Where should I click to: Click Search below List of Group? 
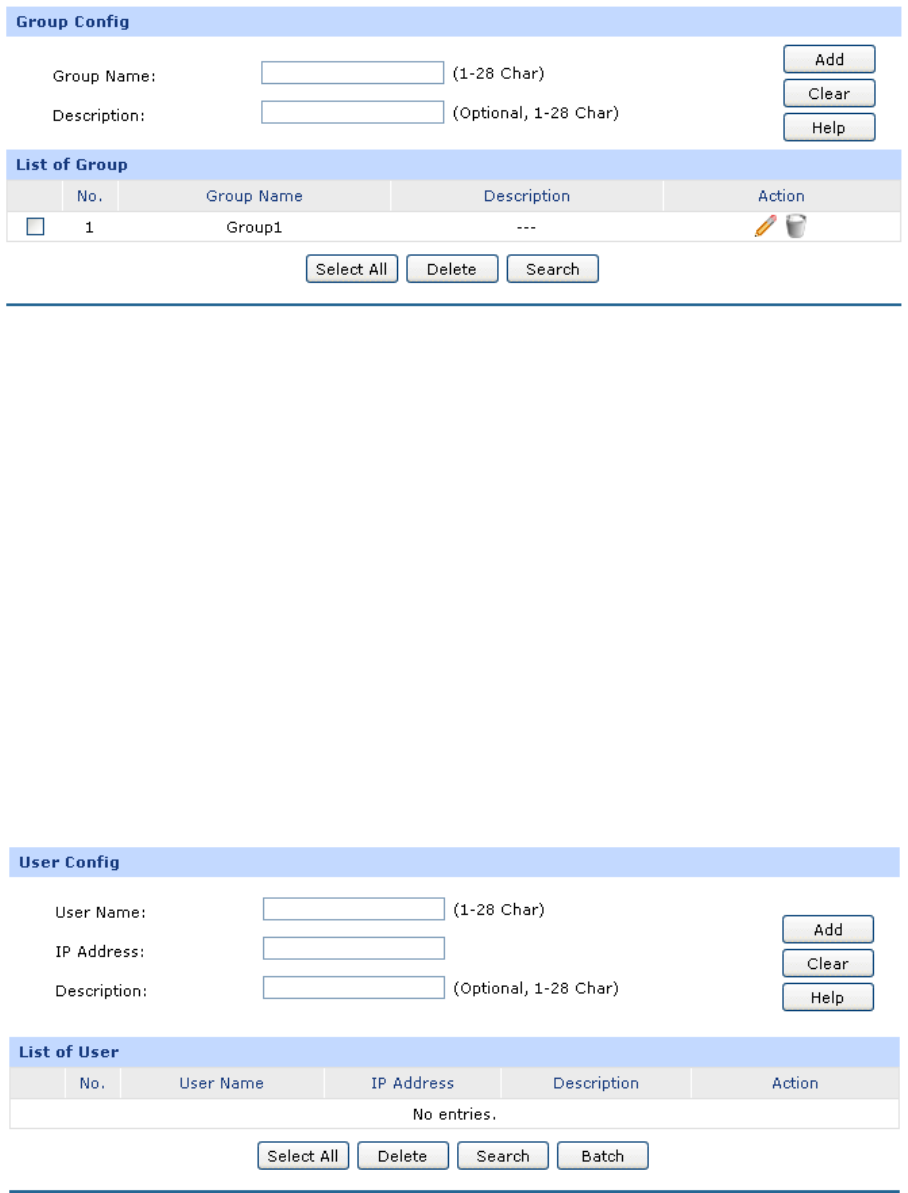[553, 269]
